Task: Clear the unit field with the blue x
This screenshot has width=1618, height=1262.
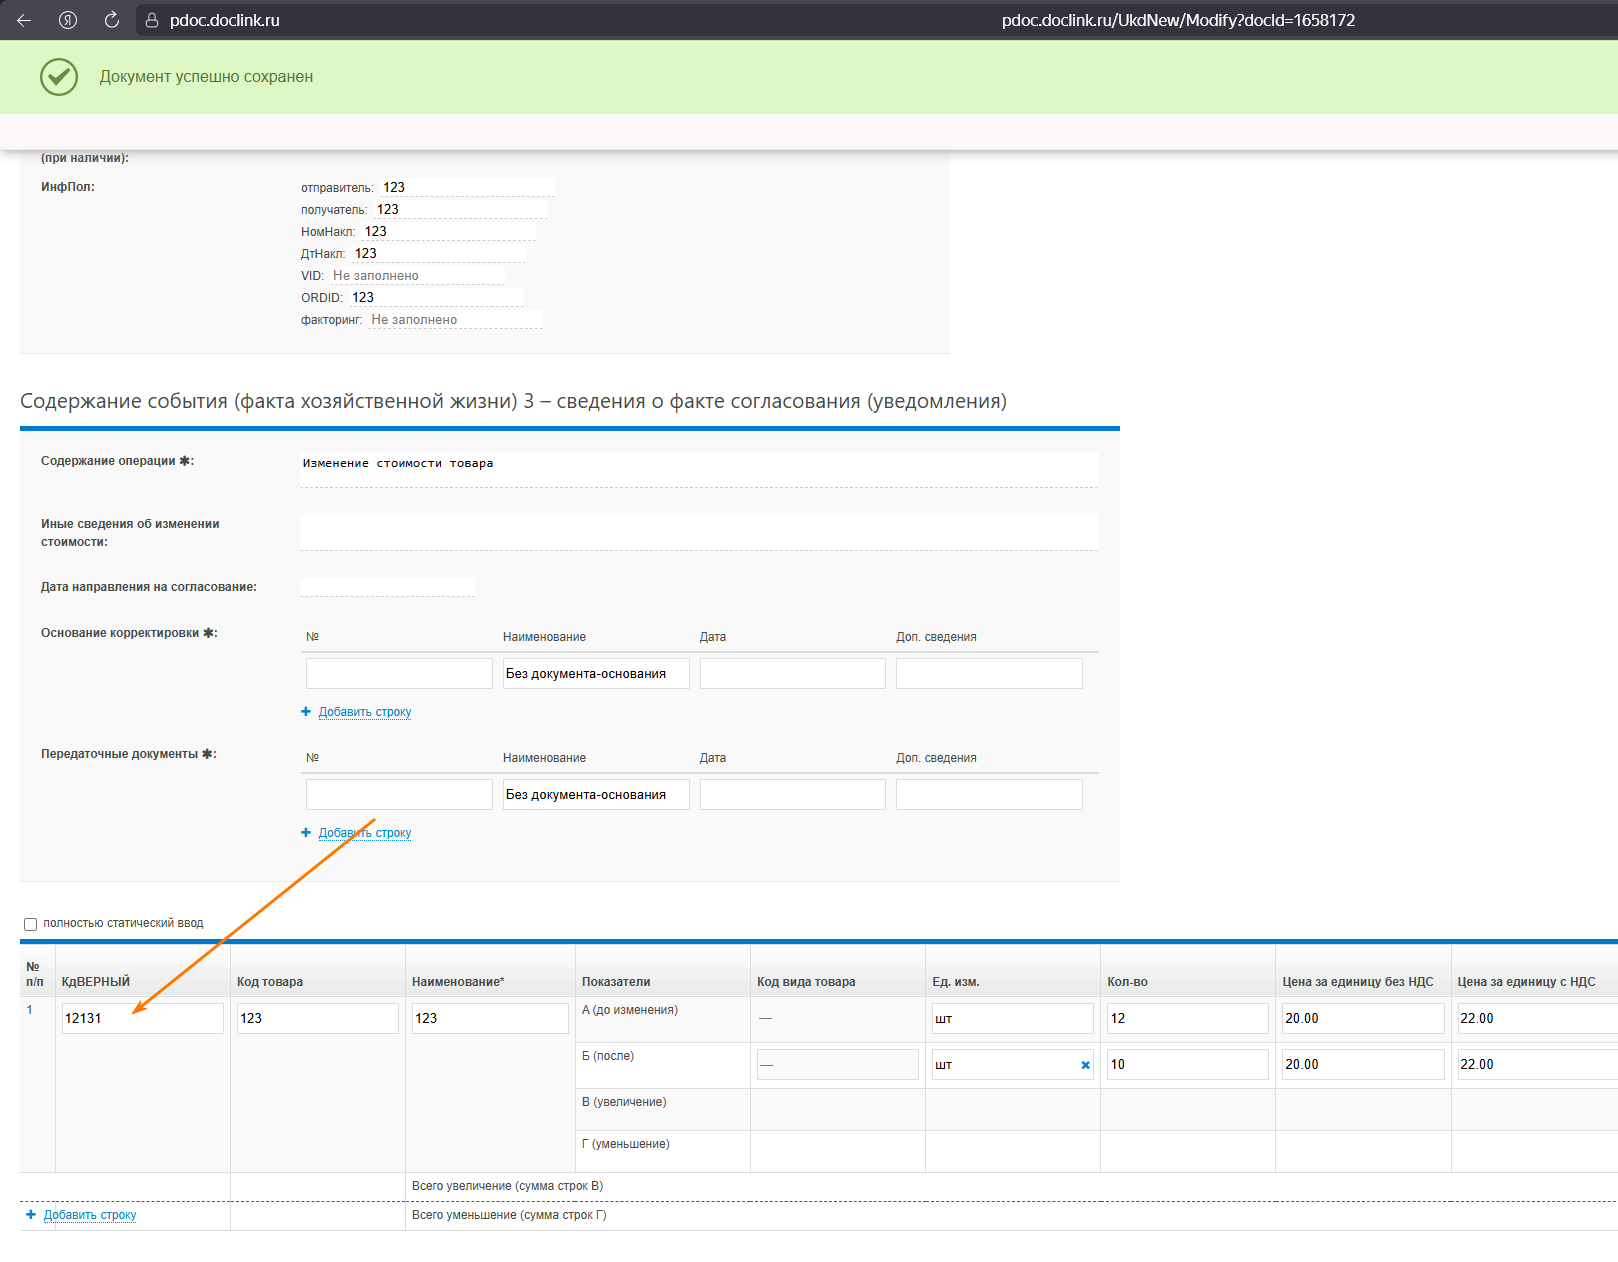Action: click(1085, 1065)
